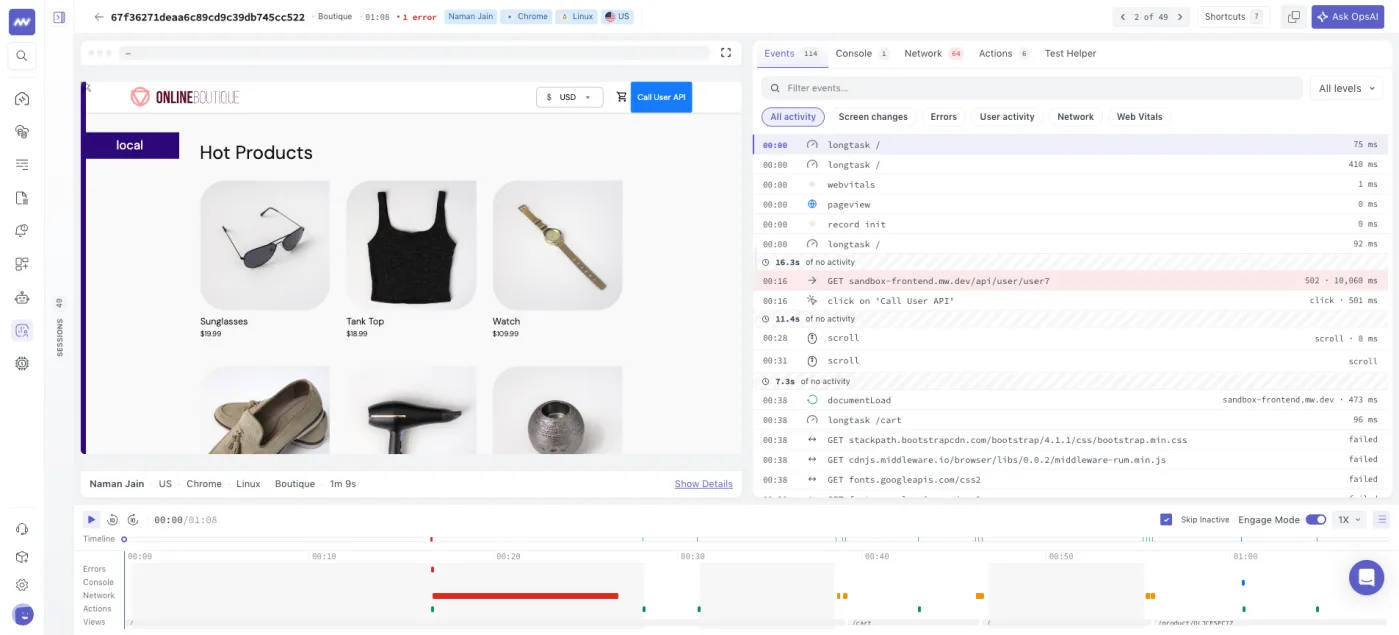Open the first sidebar icon below search

click(22, 99)
